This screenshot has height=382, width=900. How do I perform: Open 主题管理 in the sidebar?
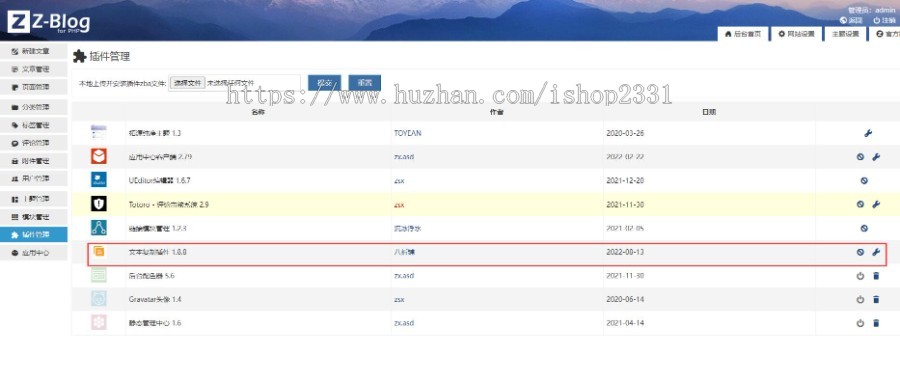point(34,199)
